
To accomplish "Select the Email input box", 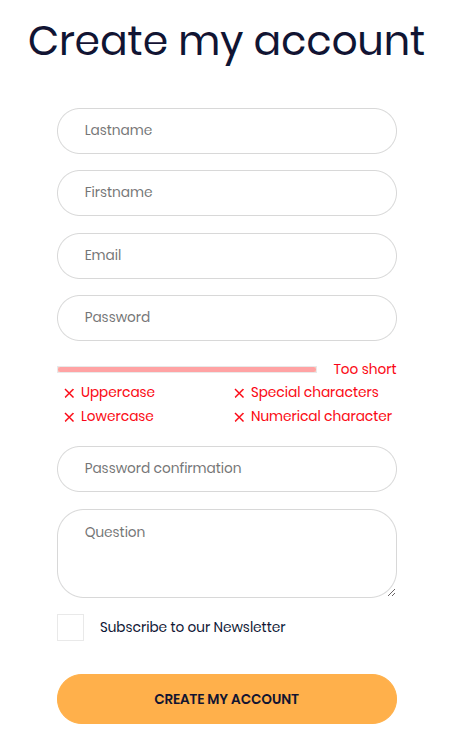I will pos(227,256).
